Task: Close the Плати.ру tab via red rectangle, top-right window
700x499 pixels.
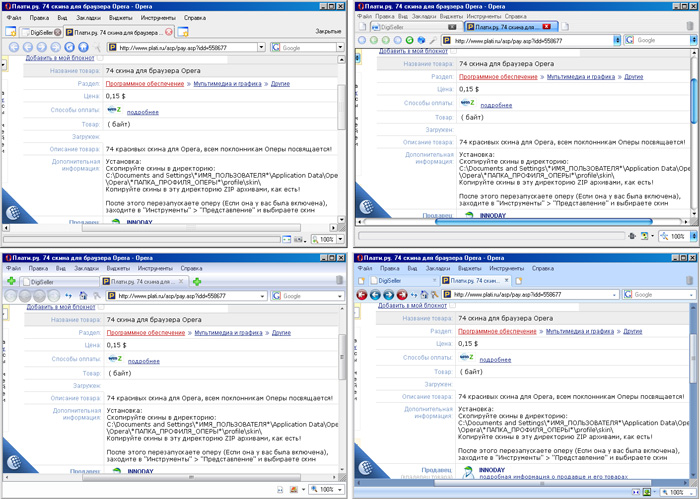Action: pos(546,27)
